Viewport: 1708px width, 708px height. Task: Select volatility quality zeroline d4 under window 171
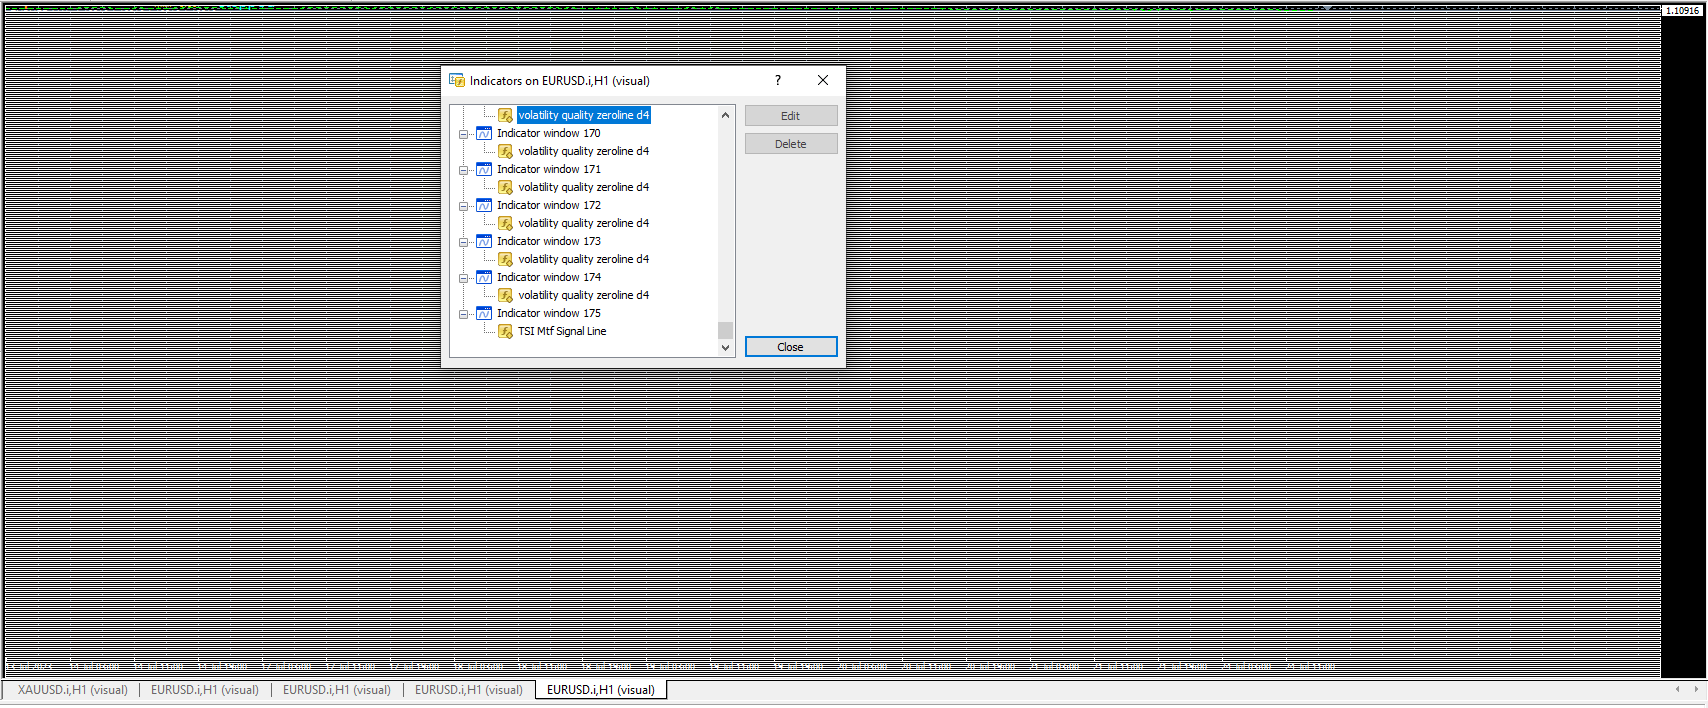tap(584, 187)
